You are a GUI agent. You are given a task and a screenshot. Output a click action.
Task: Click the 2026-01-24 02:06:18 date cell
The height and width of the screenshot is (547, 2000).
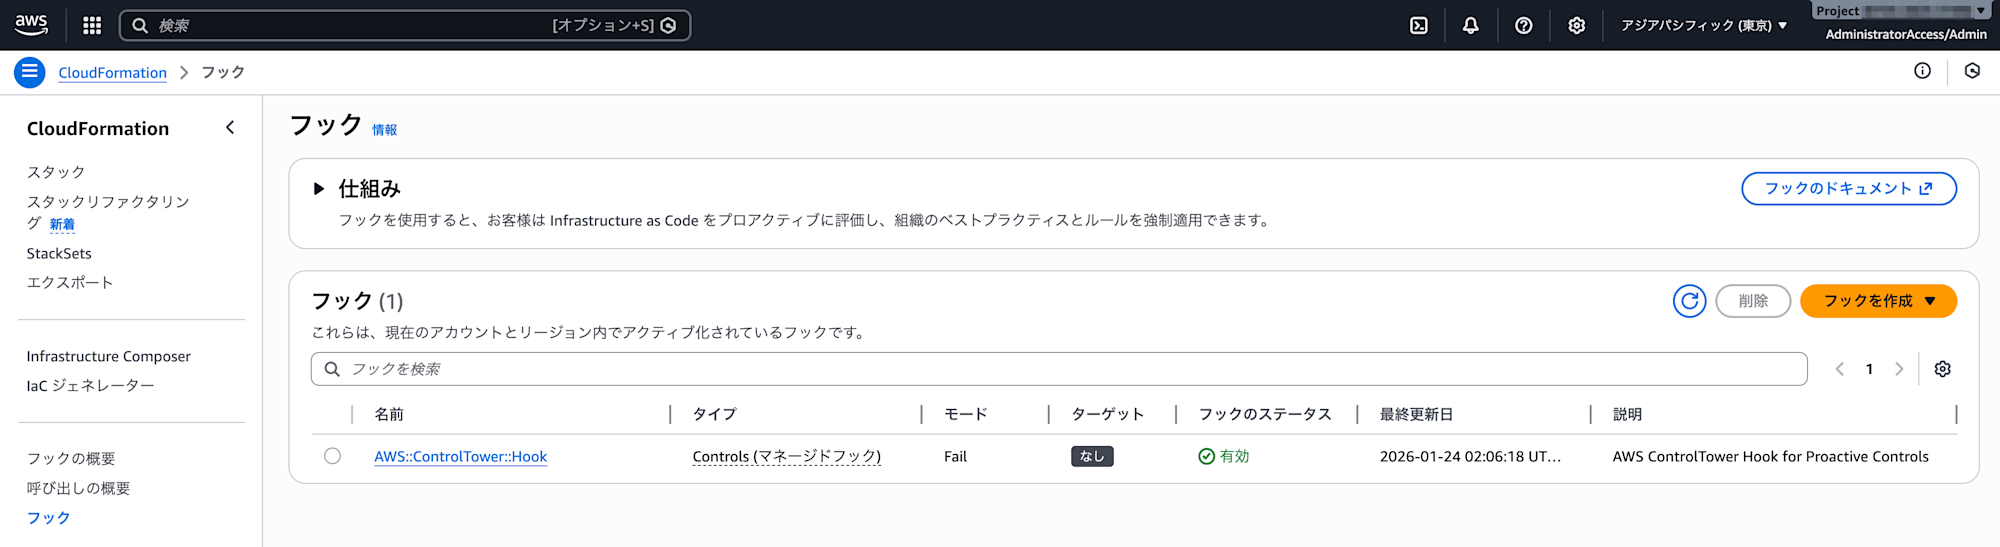(1470, 456)
